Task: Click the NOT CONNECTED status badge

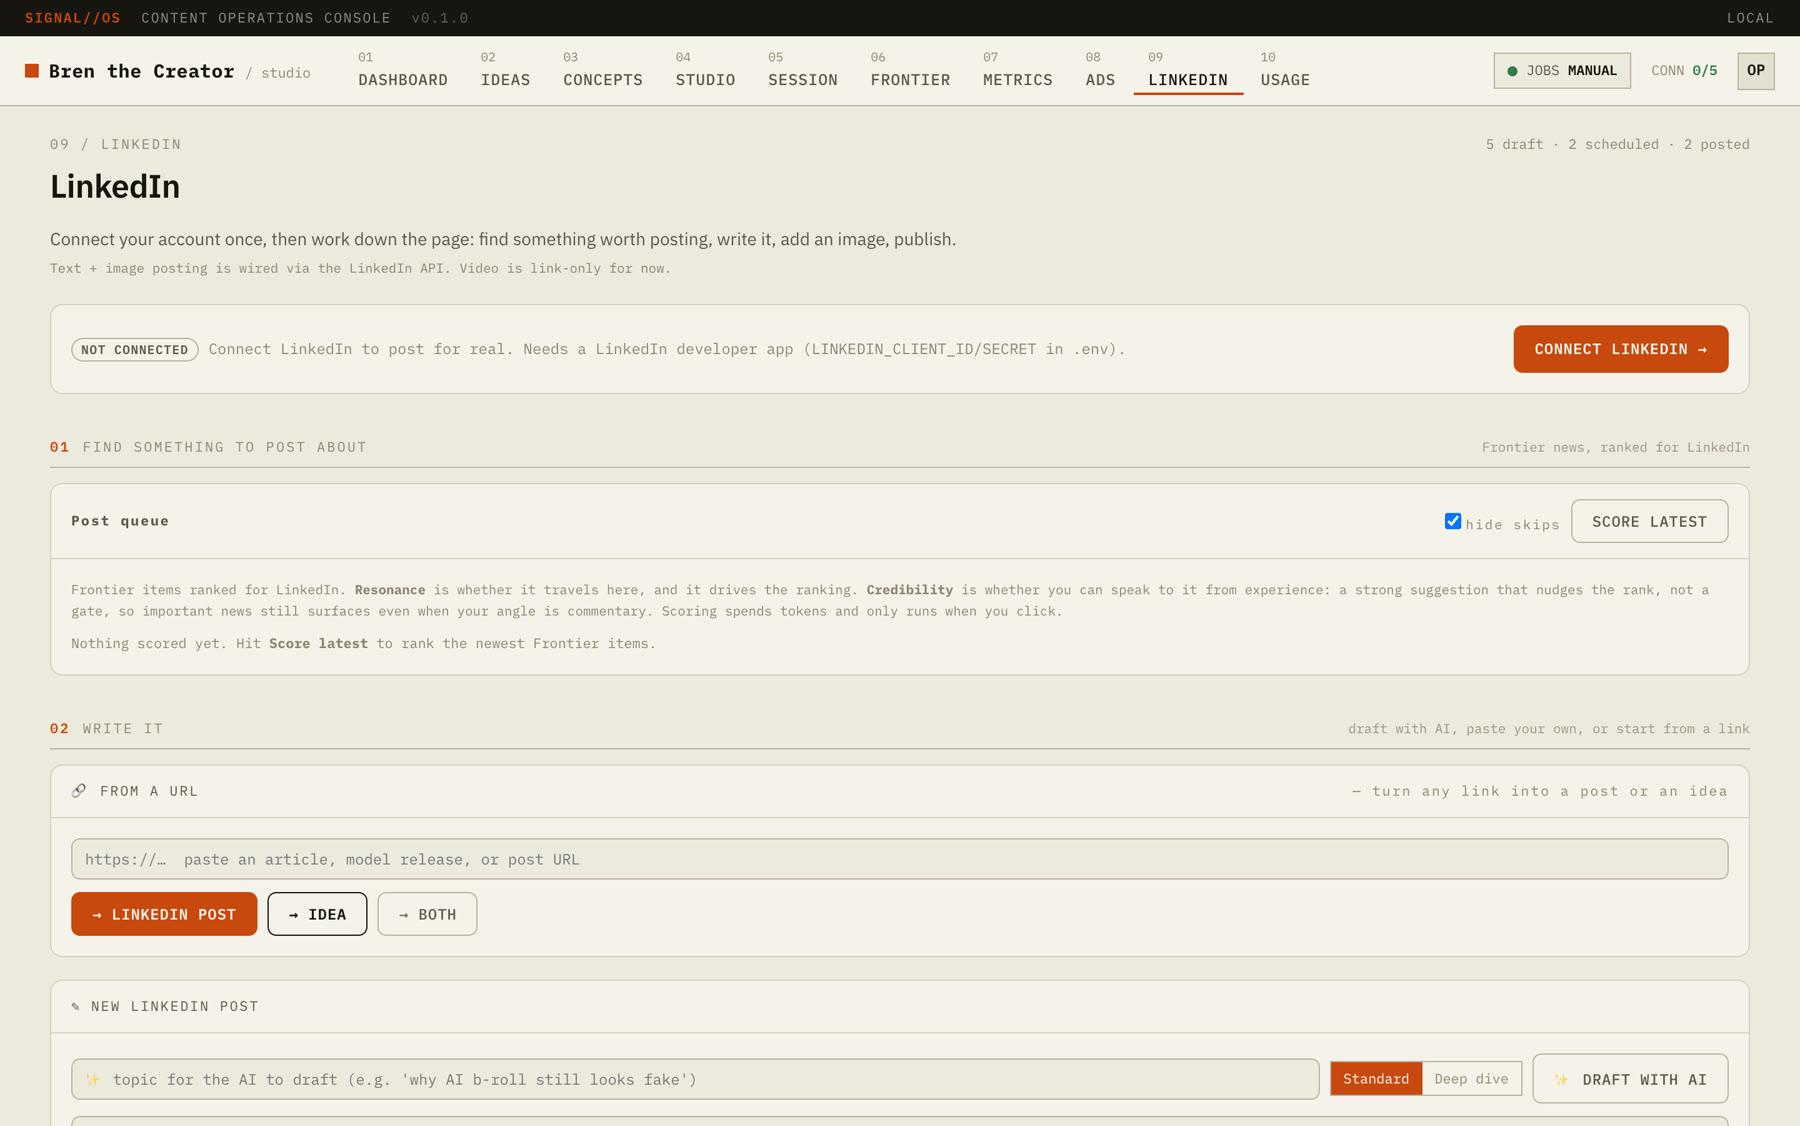Action: [x=135, y=350]
